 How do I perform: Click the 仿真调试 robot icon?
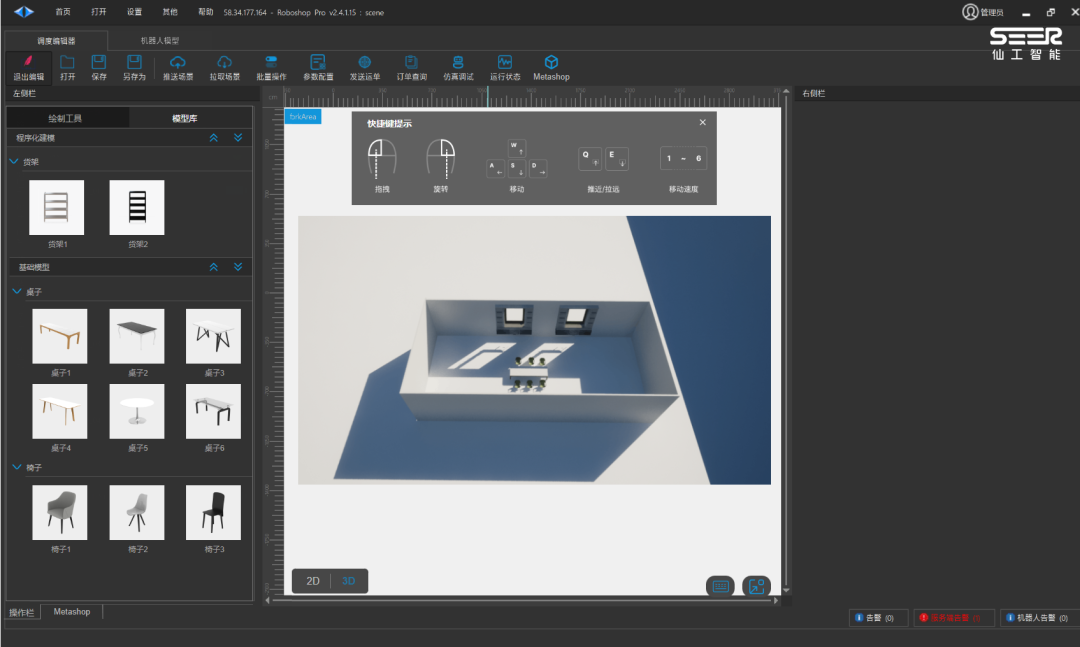[x=458, y=62]
